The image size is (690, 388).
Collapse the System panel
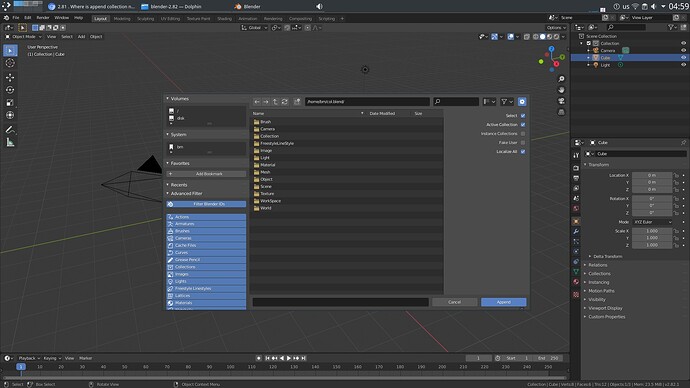(x=178, y=135)
